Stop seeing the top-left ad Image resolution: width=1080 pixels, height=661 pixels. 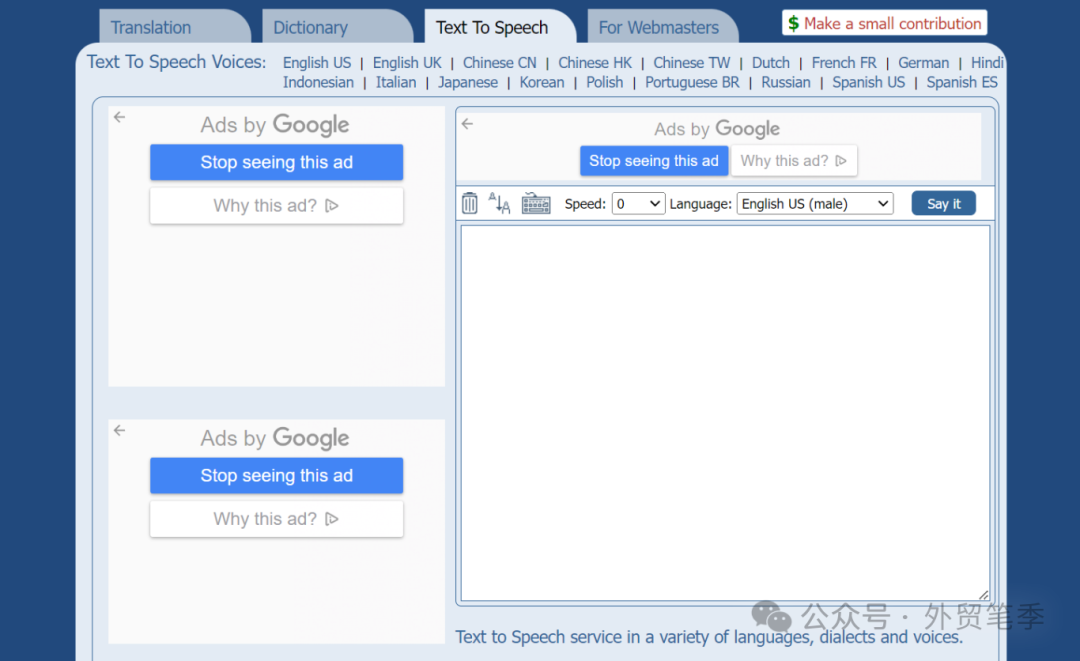(x=276, y=162)
